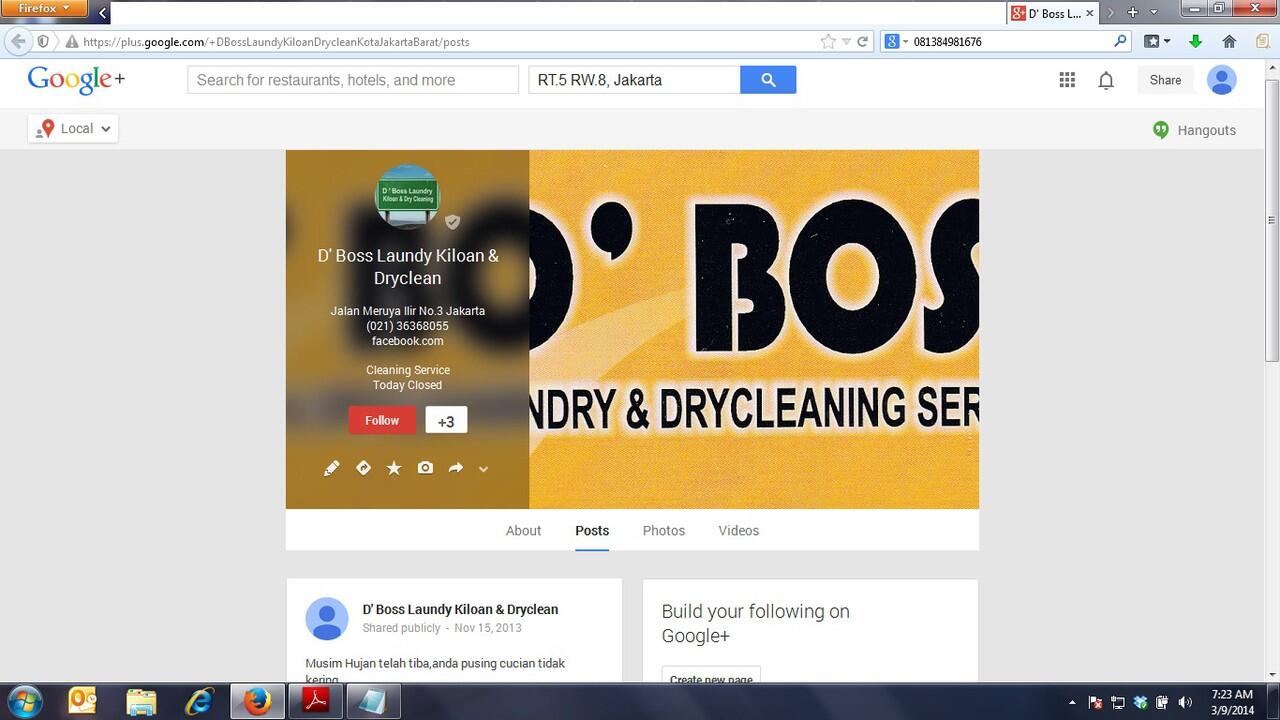Bookmark page with the star icon
The image size is (1280, 720).
click(828, 42)
